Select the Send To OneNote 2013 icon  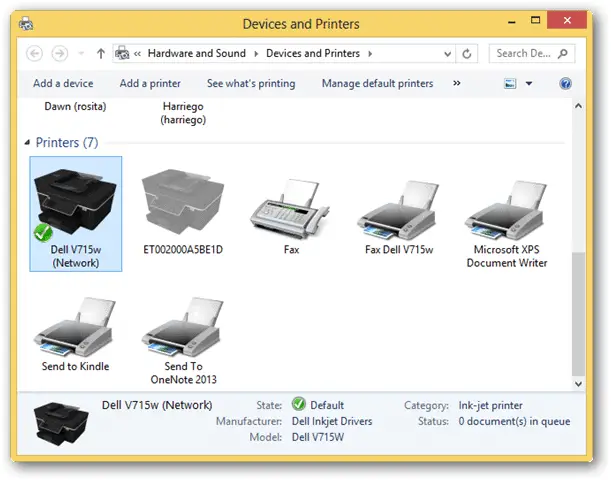(183, 327)
